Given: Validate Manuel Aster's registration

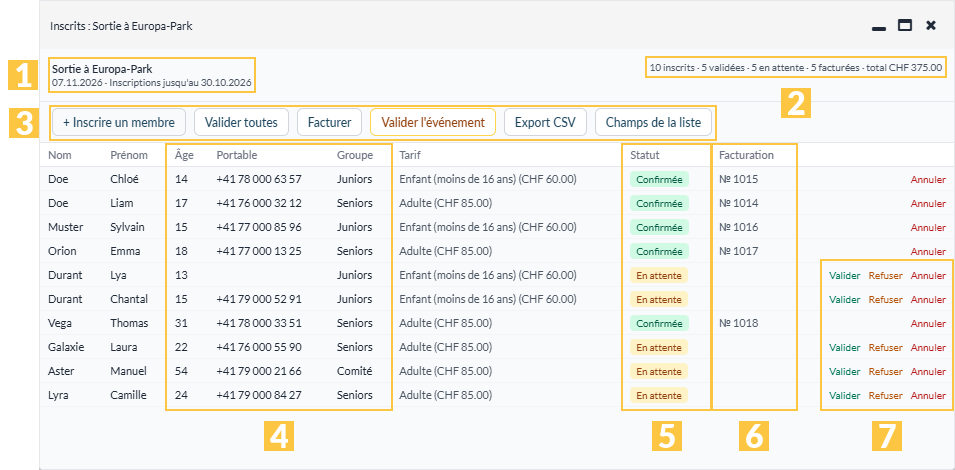Looking at the screenshot, I should (x=844, y=371).
